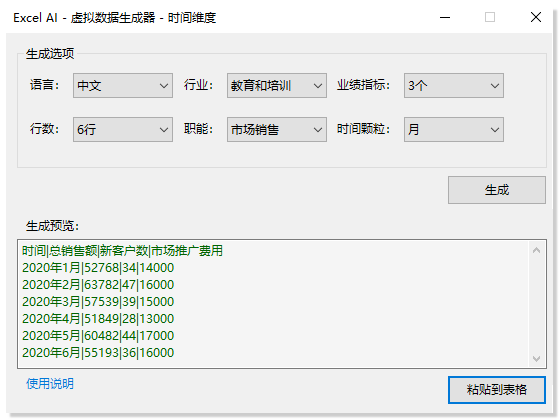Minimize the Excel AI dialog window
The height and width of the screenshot is (420, 560).
tap(445, 17)
